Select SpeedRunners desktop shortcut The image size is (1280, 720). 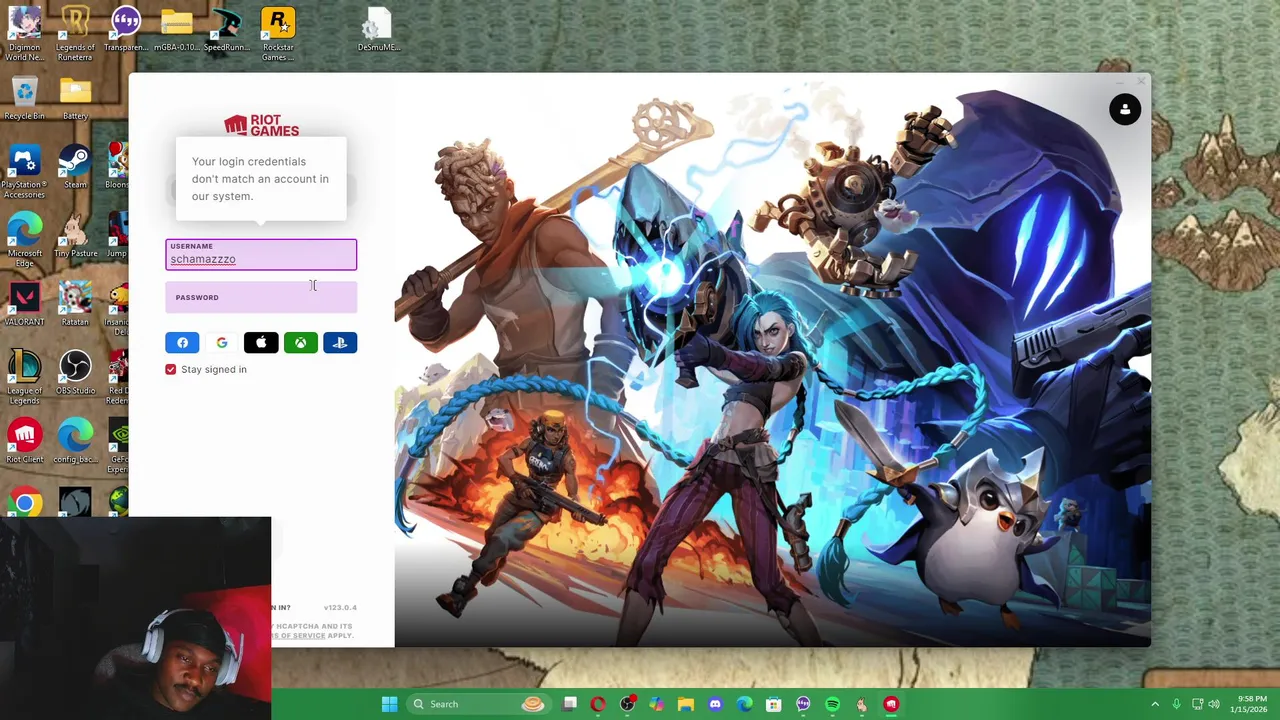pyautogui.click(x=227, y=30)
